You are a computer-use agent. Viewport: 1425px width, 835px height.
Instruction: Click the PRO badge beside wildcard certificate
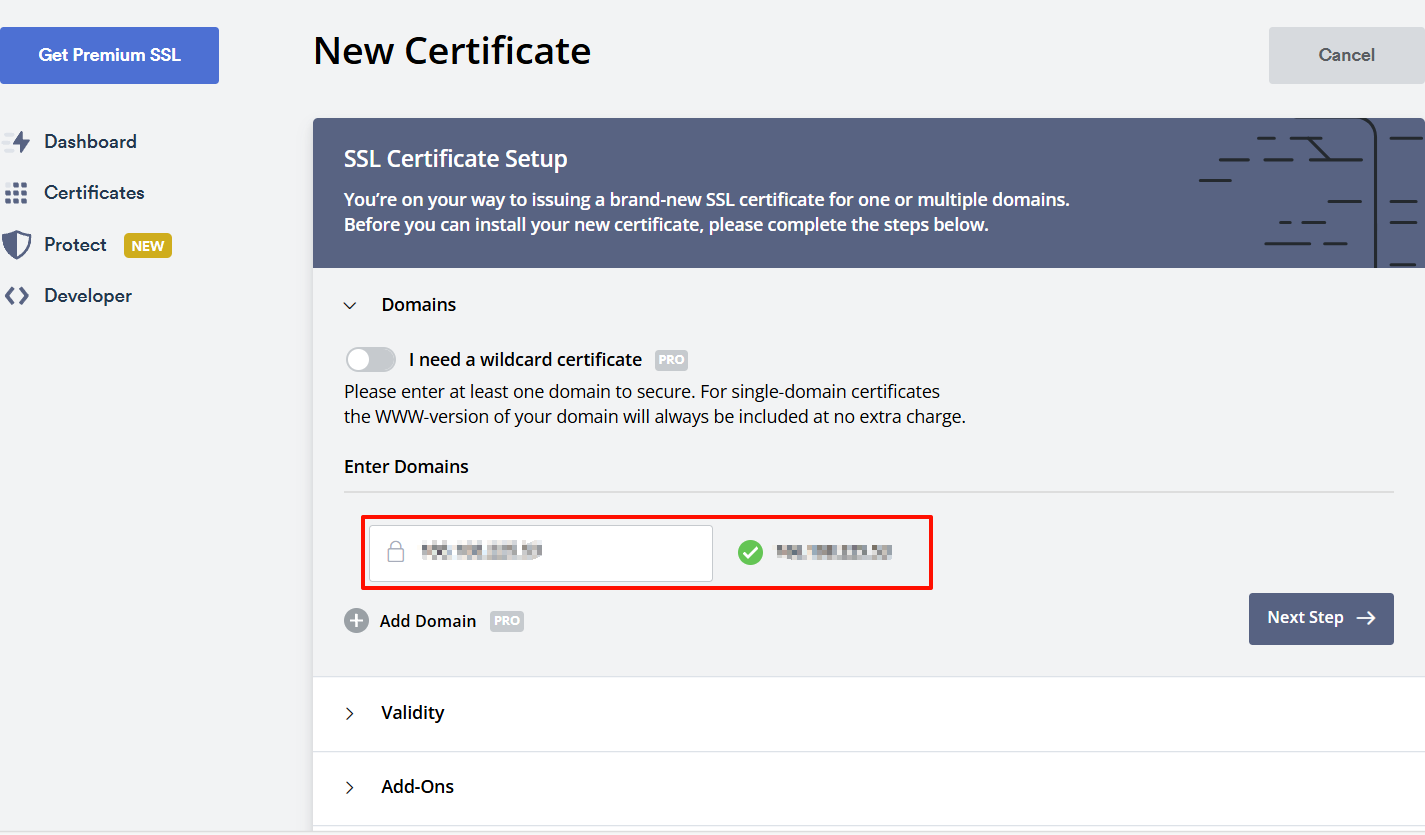pyautogui.click(x=671, y=360)
